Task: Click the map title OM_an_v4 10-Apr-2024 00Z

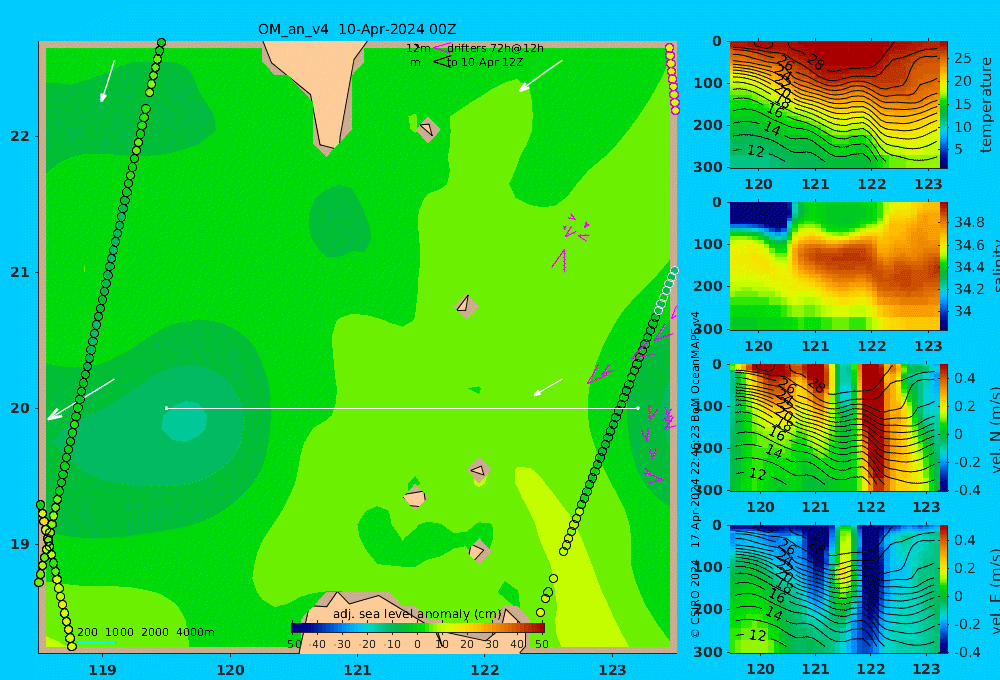Action: coord(357,29)
